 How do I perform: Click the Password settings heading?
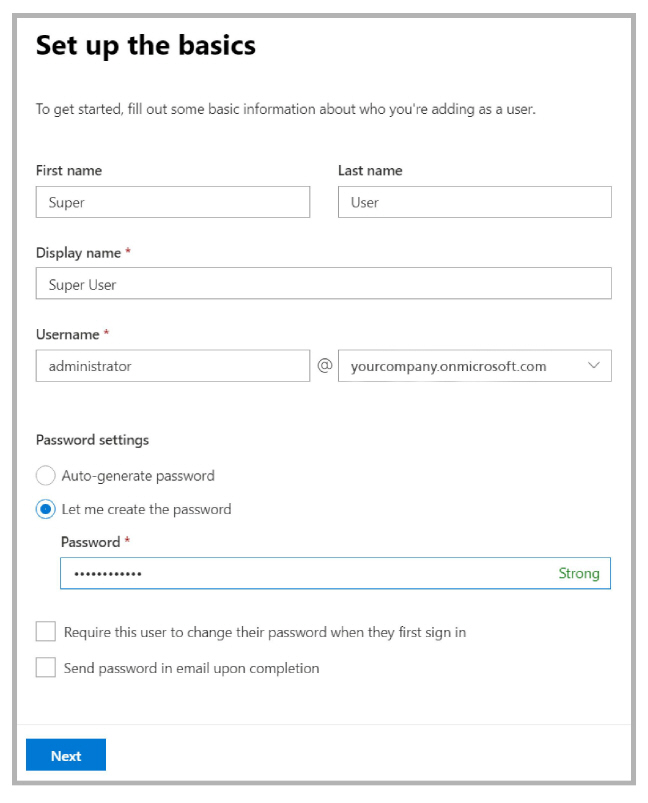(x=92, y=440)
